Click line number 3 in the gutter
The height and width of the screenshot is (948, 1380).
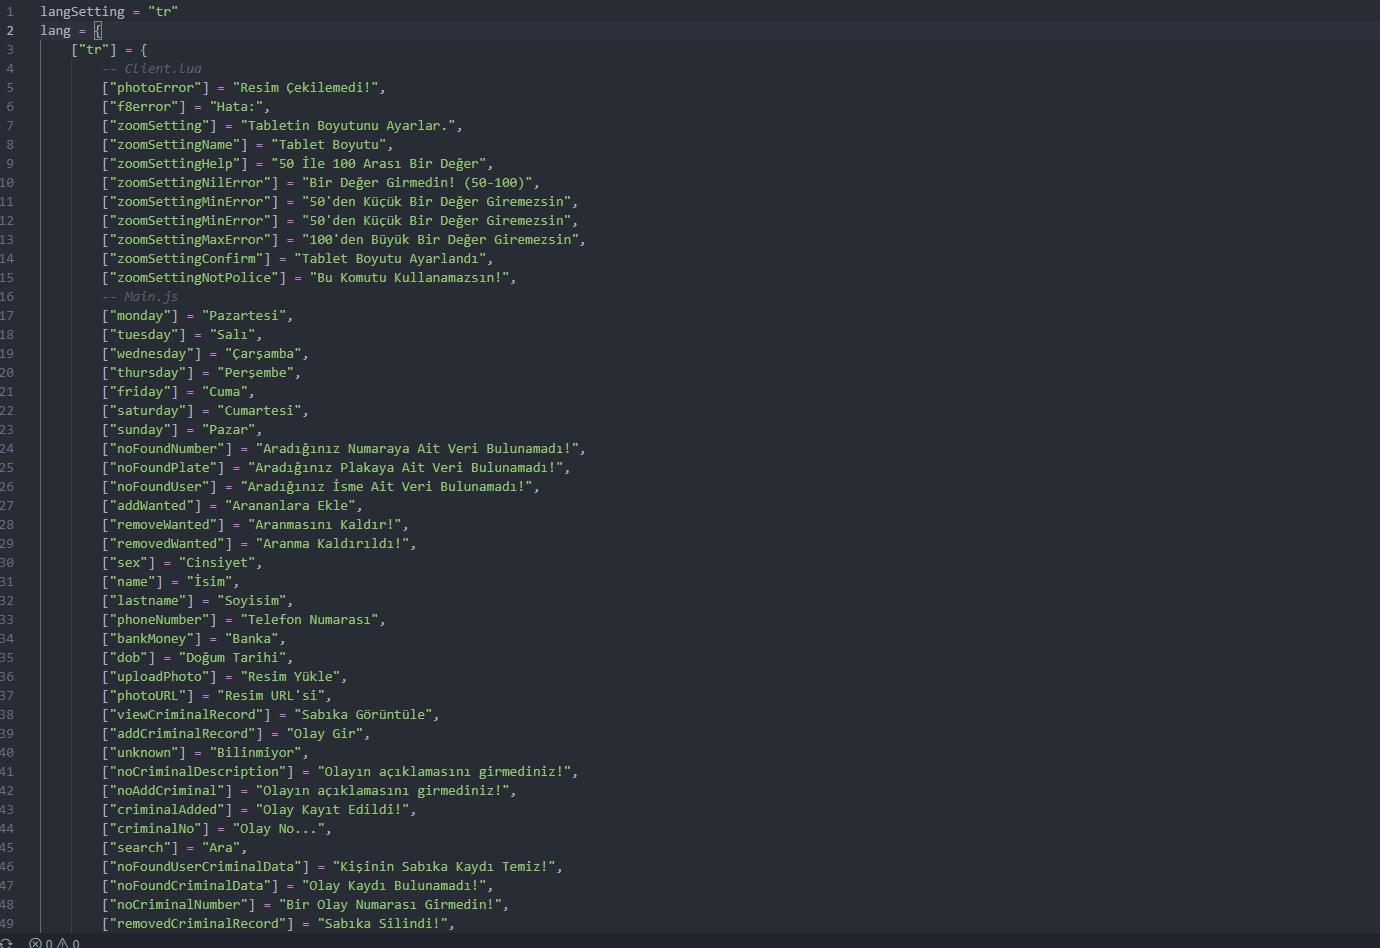(x=10, y=50)
